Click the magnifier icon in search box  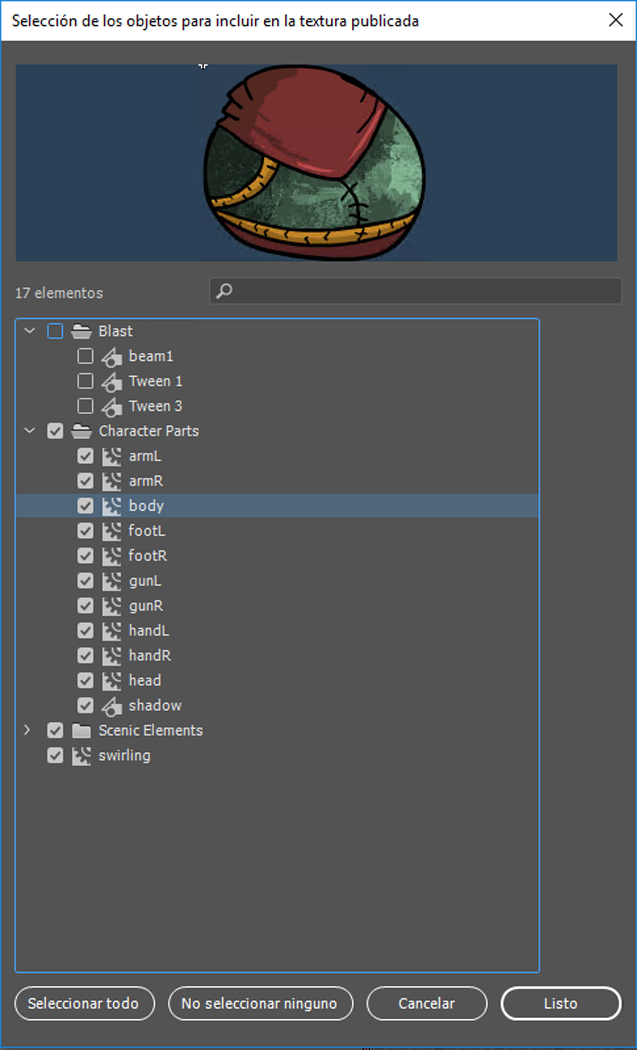coord(224,291)
